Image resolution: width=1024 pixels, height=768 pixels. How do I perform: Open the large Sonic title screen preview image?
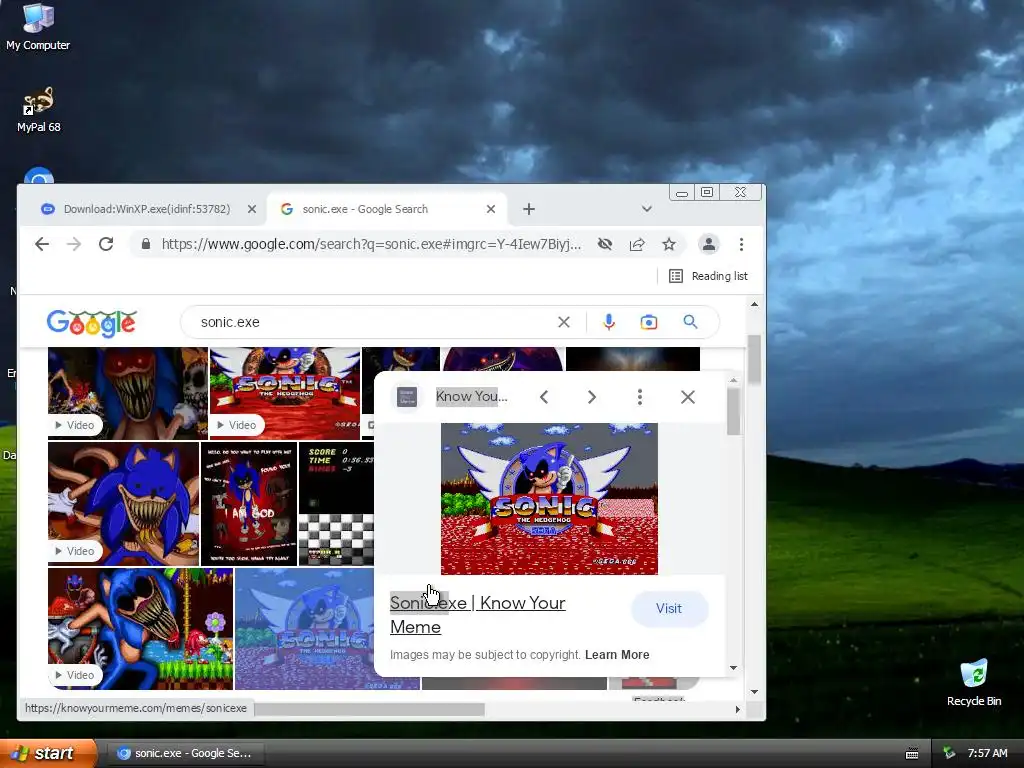tap(549, 499)
